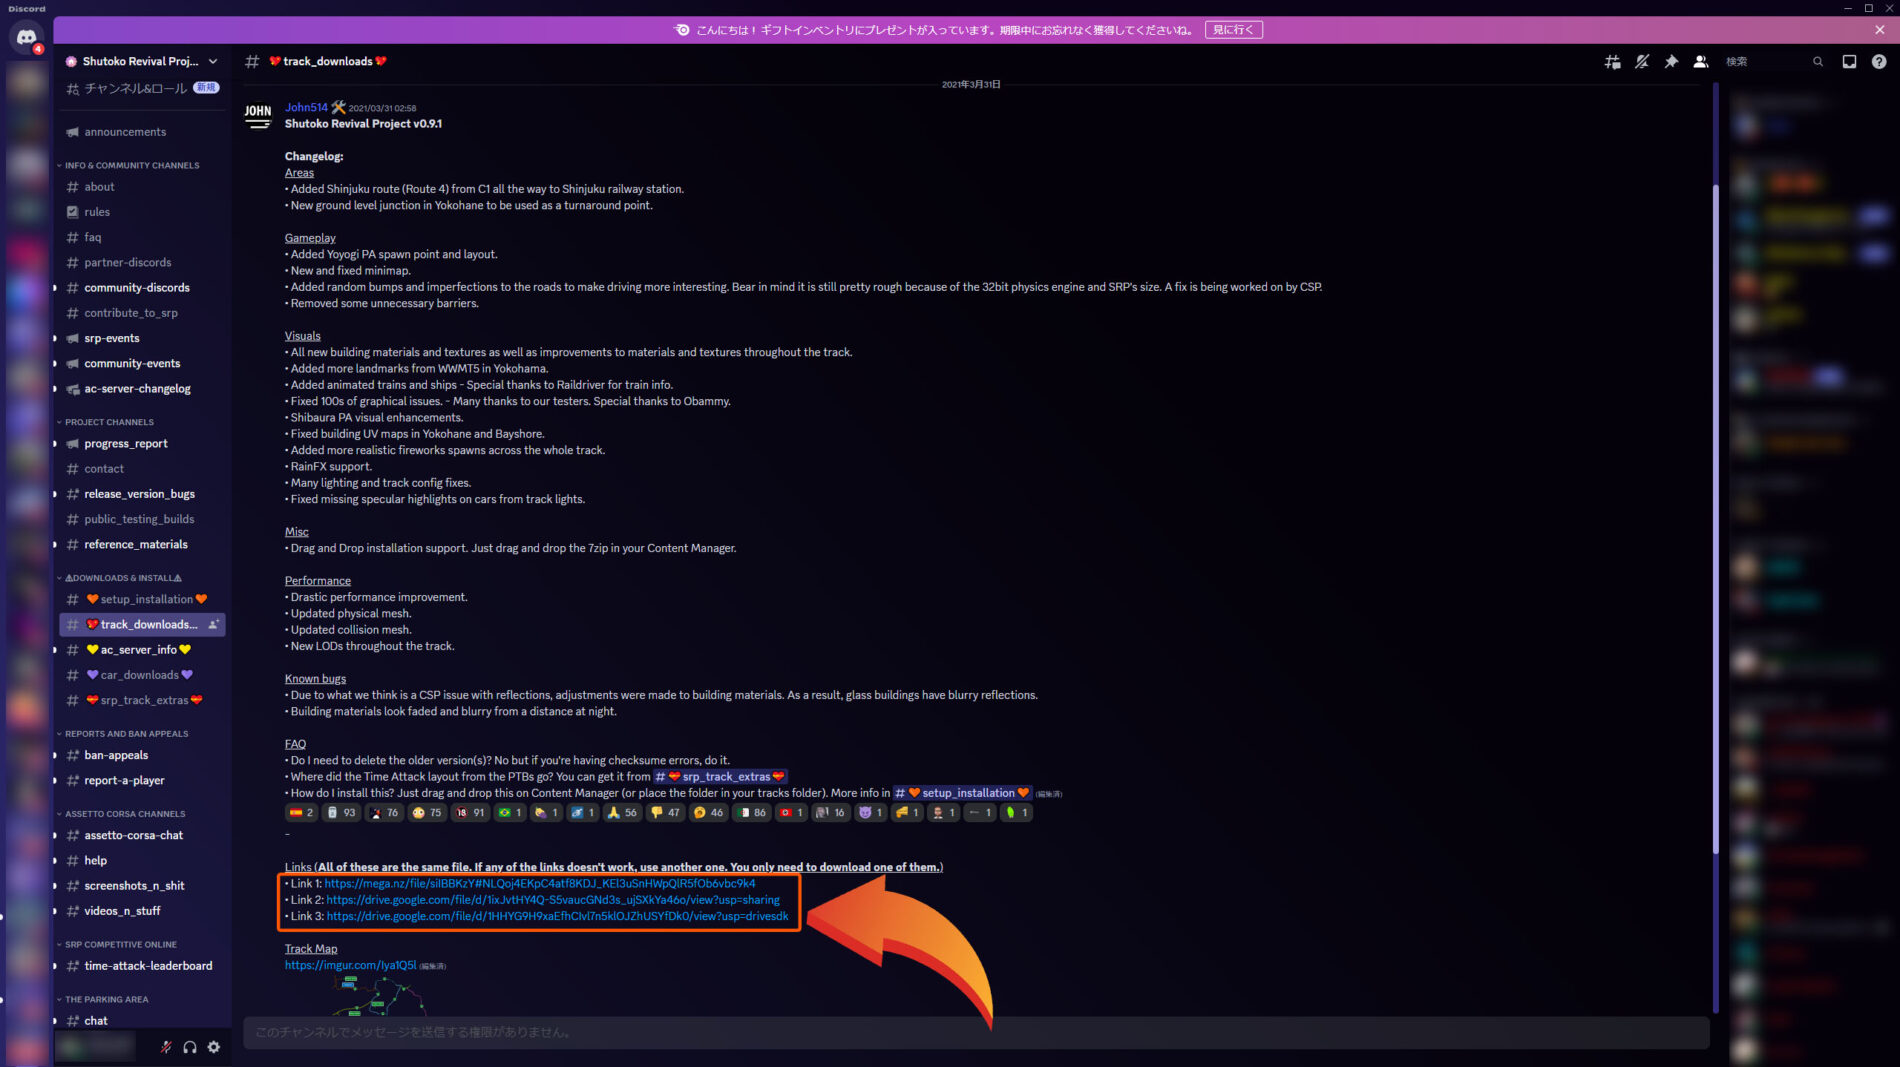Screen dimensions: 1900x1067
Task: Open the rules channel
Action: pyautogui.click(x=142, y=212)
